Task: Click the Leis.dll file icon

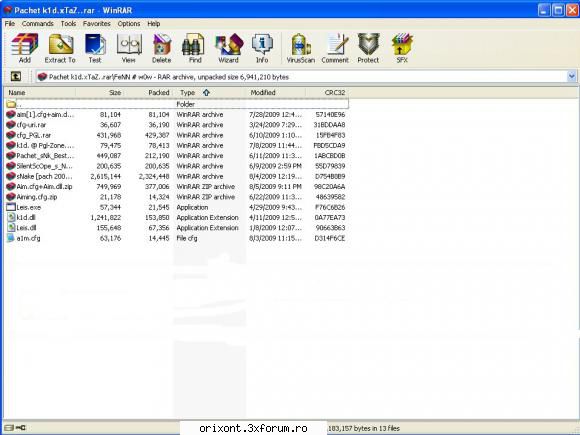Action: [x=11, y=228]
